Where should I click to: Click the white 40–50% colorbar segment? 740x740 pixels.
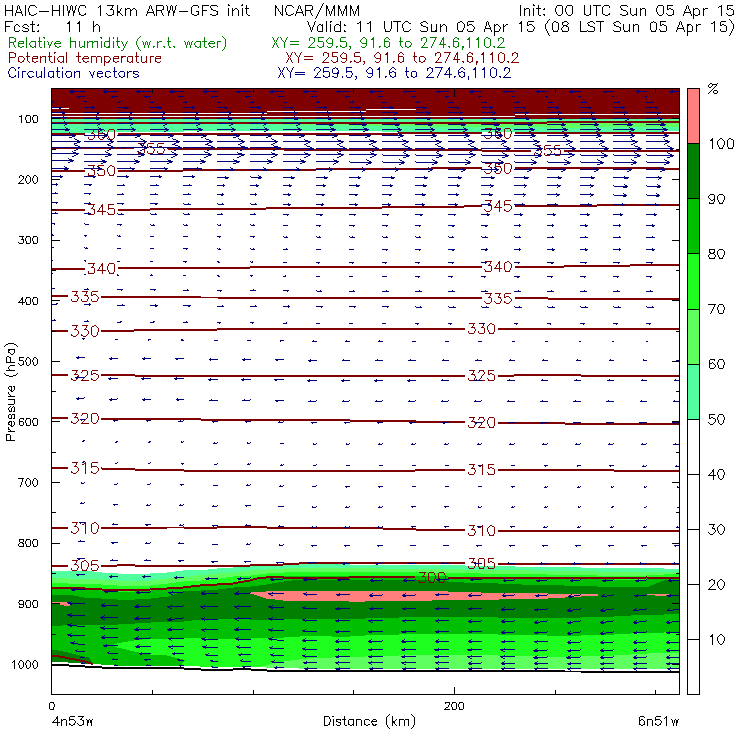(x=693, y=446)
